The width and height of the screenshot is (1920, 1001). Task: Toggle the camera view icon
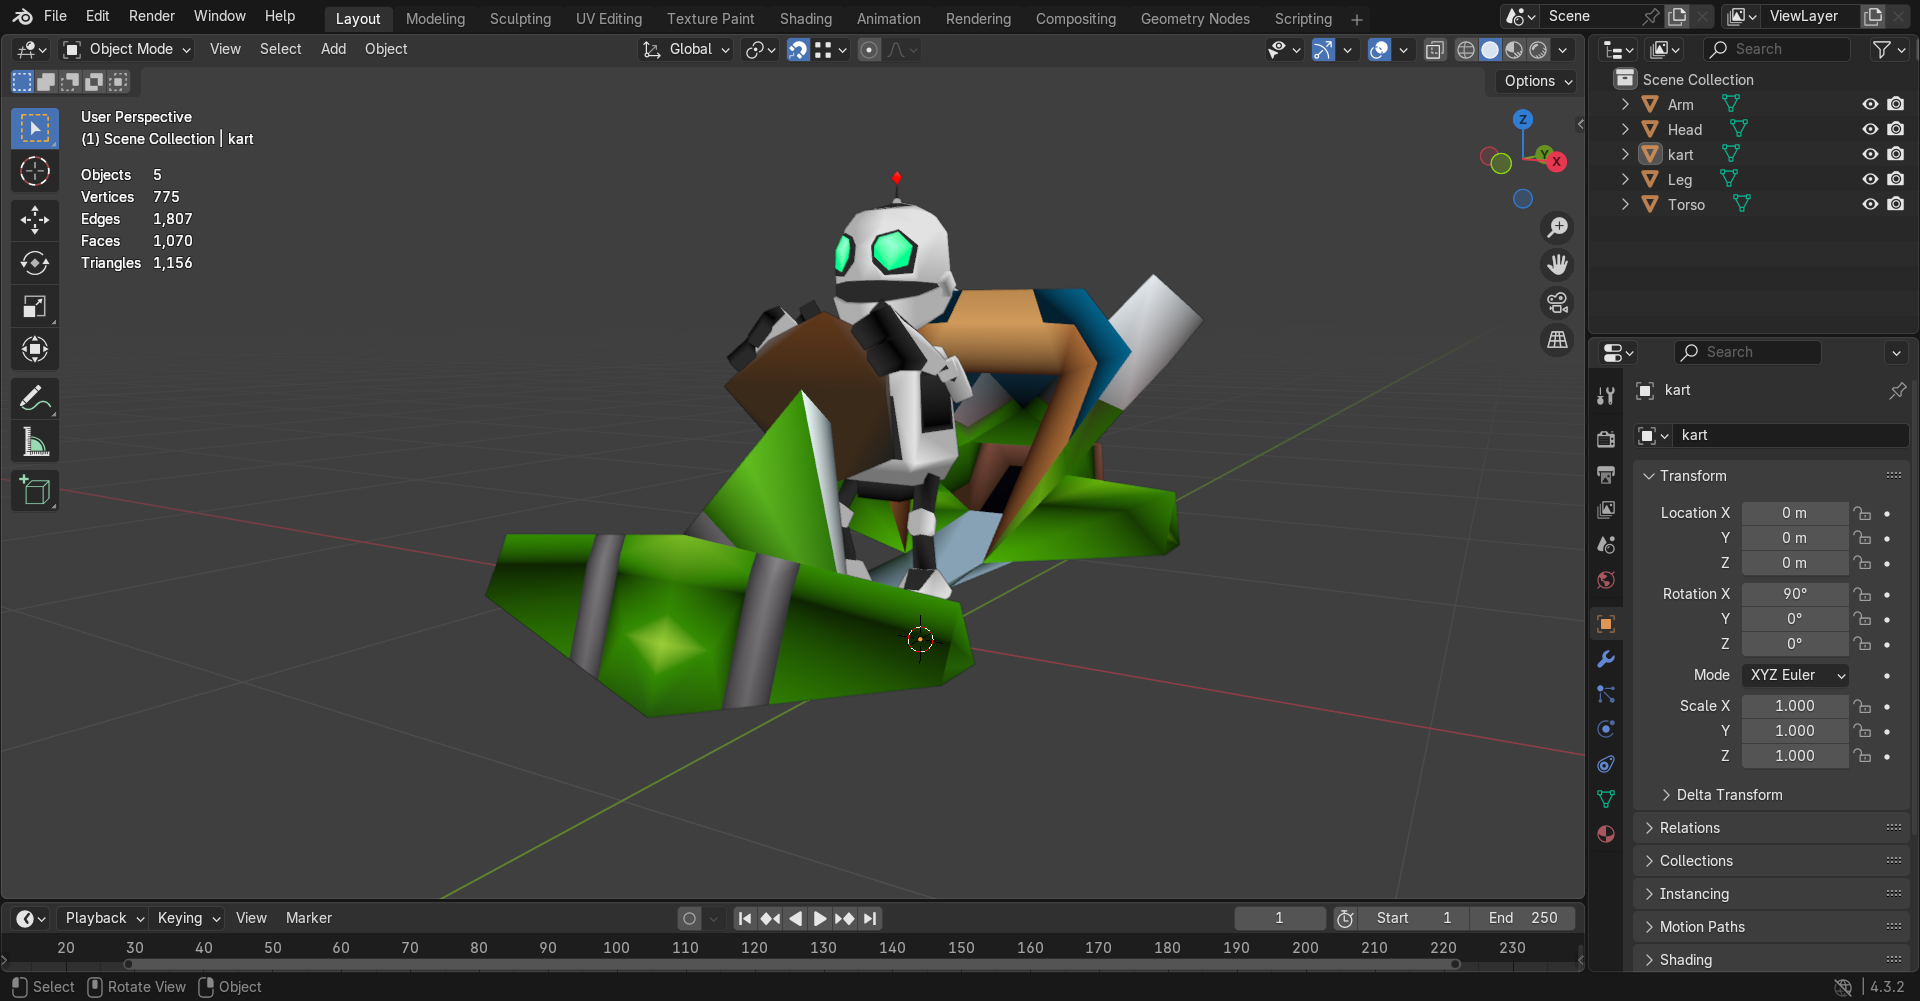tap(1557, 303)
